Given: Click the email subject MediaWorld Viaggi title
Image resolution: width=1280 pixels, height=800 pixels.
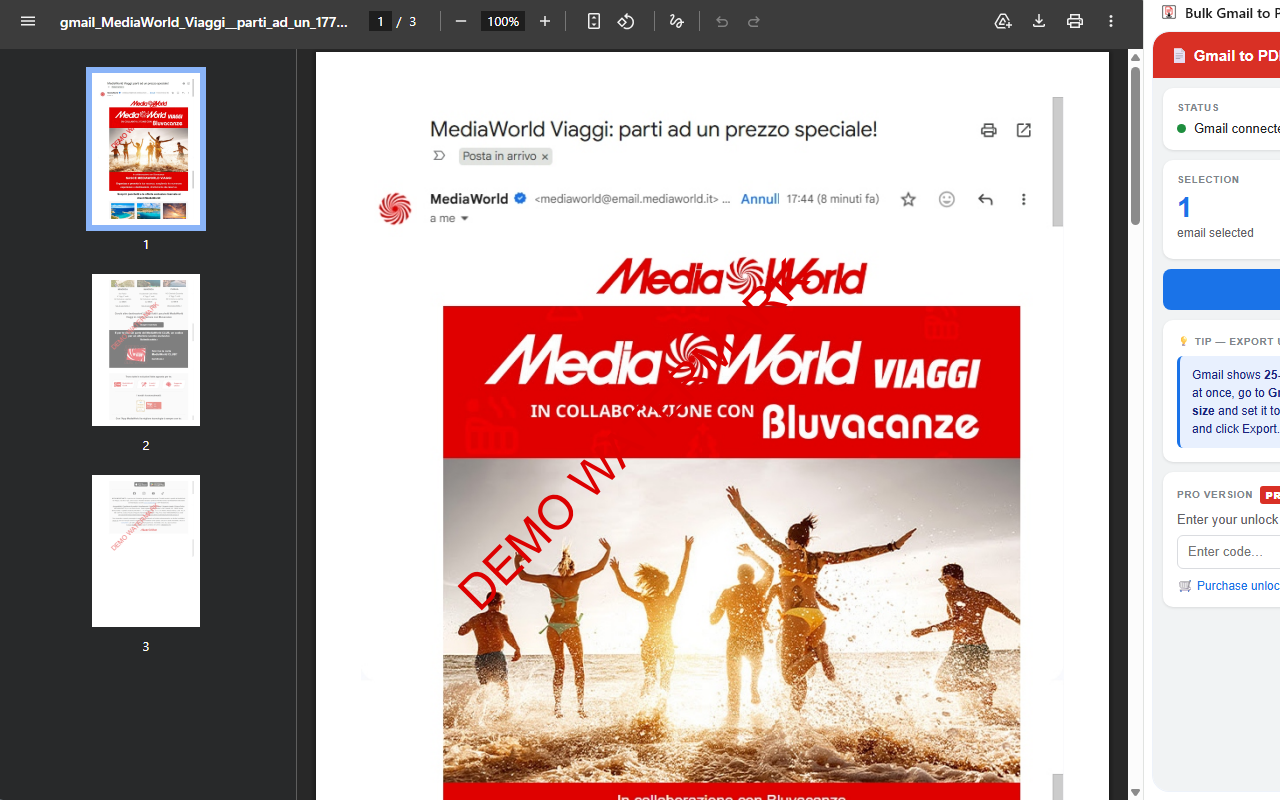Looking at the screenshot, I should click(653, 129).
